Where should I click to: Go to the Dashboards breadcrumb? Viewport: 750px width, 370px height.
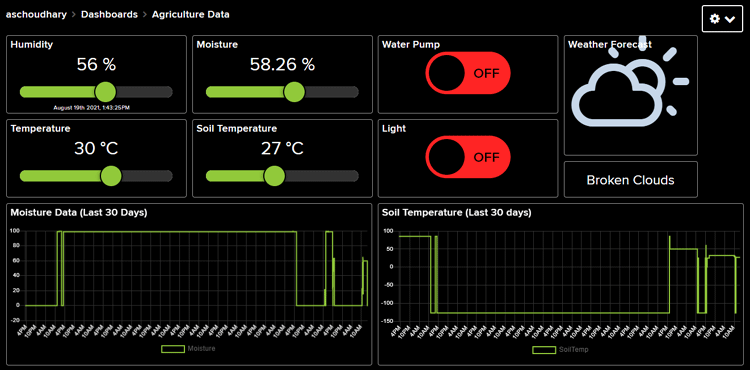[110, 14]
